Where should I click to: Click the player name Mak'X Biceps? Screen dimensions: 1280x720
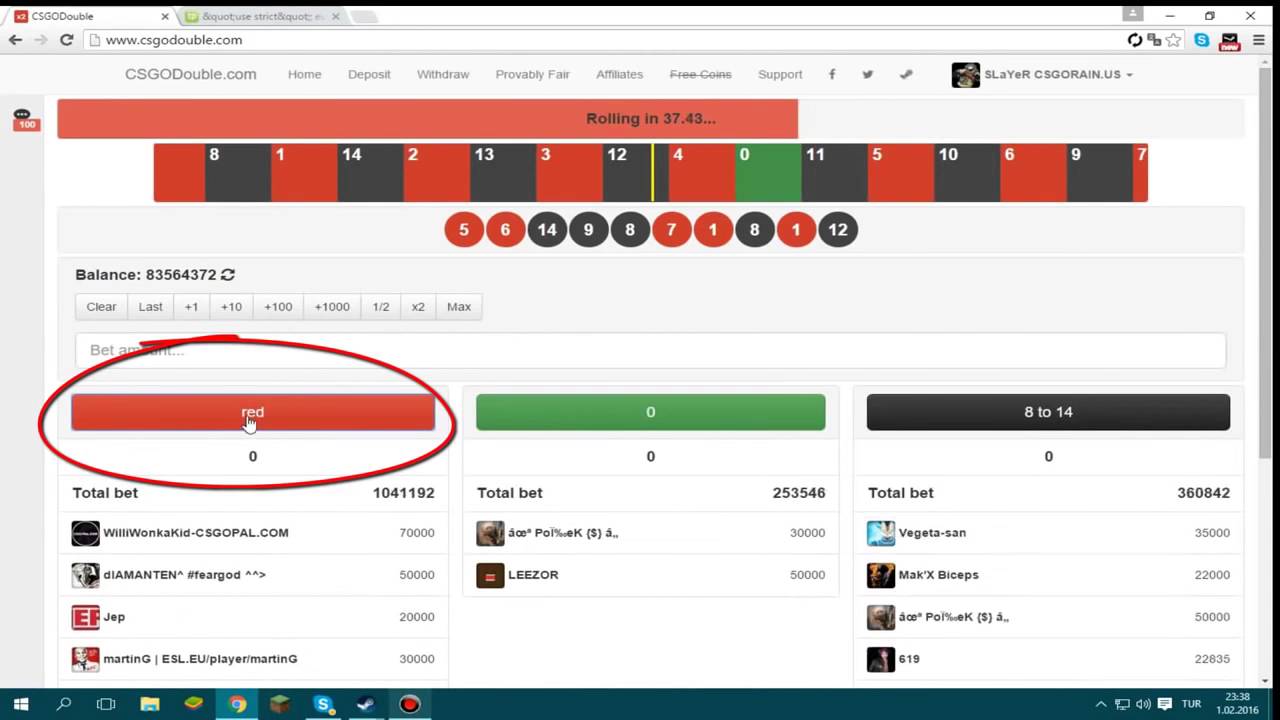point(938,575)
